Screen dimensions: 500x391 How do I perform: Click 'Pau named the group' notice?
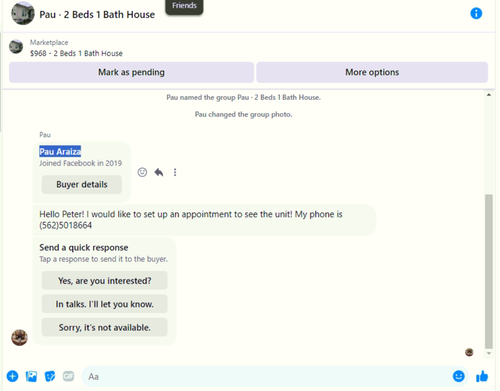point(243,97)
